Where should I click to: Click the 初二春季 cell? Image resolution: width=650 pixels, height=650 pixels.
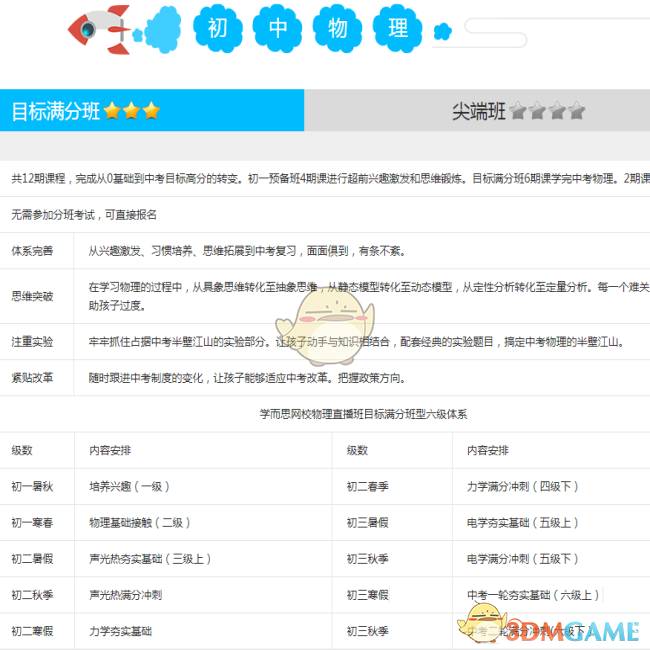click(x=368, y=486)
